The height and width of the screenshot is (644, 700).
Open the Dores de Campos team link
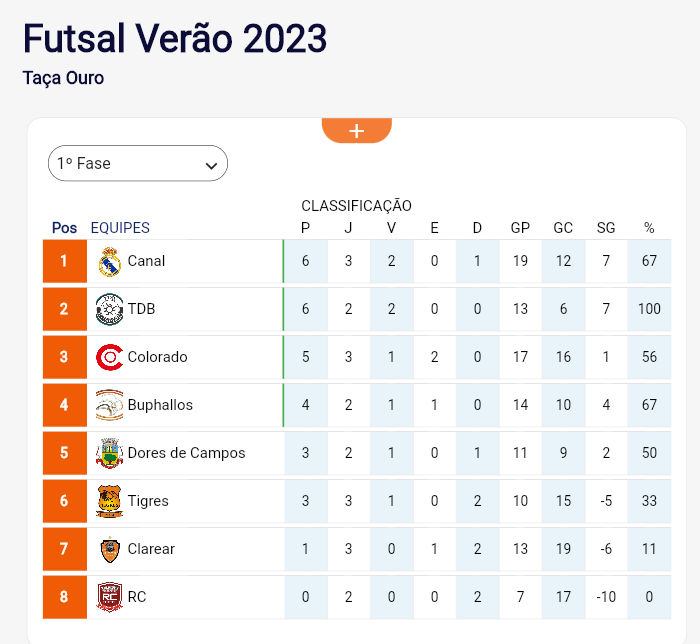(x=187, y=453)
